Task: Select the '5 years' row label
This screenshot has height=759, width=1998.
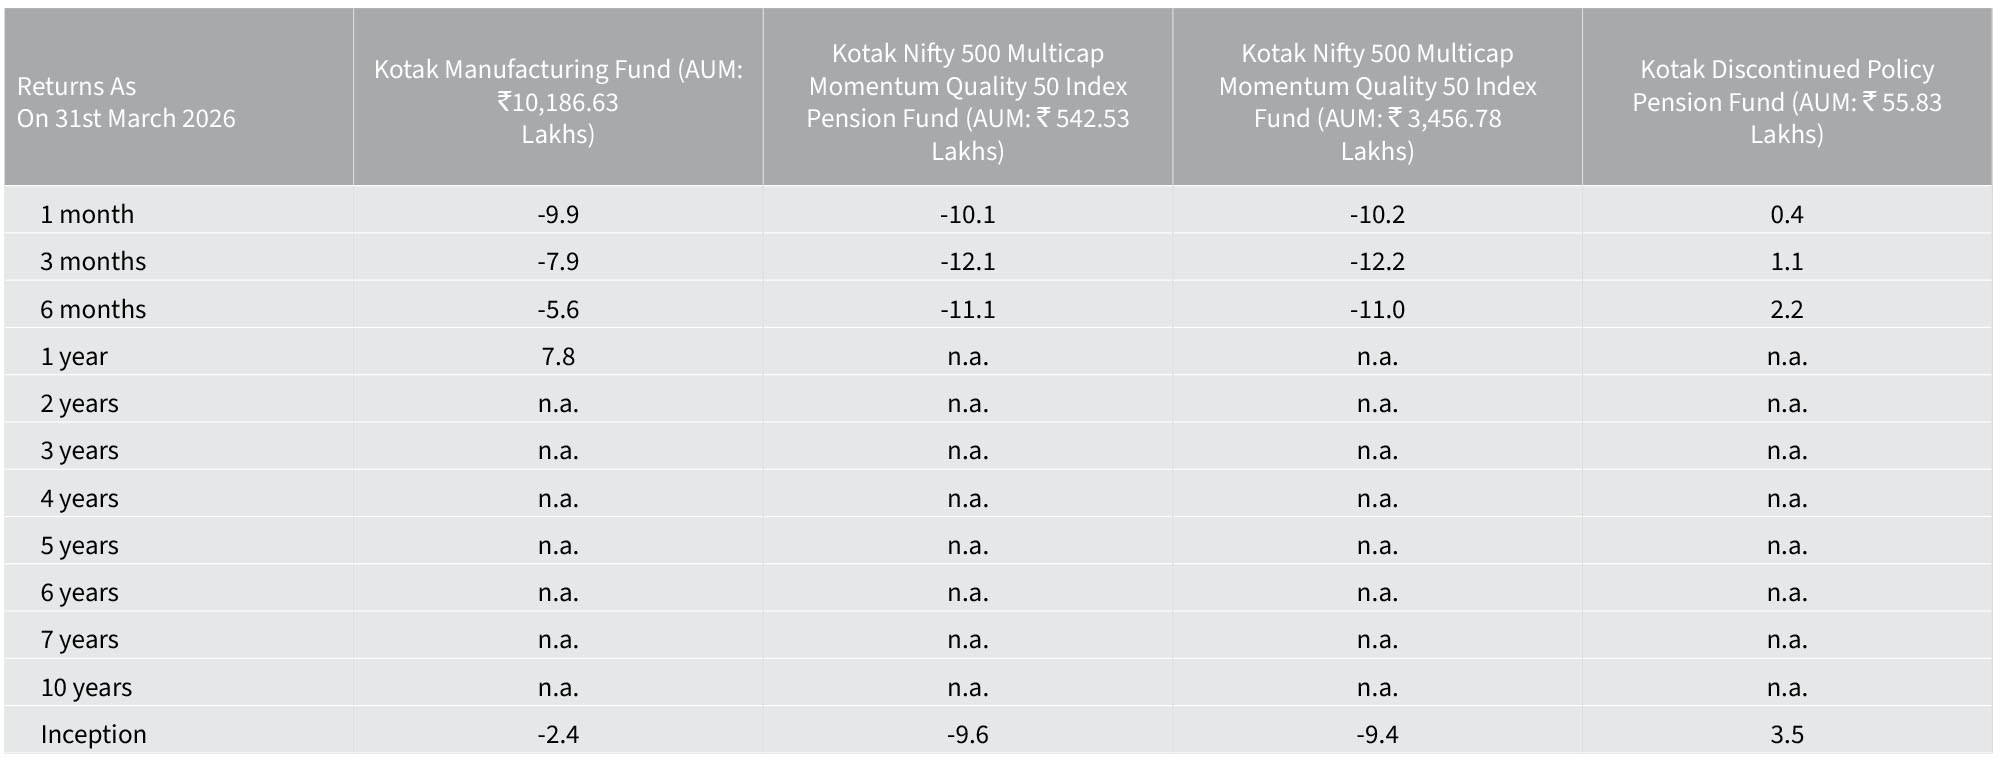Action: coord(79,545)
